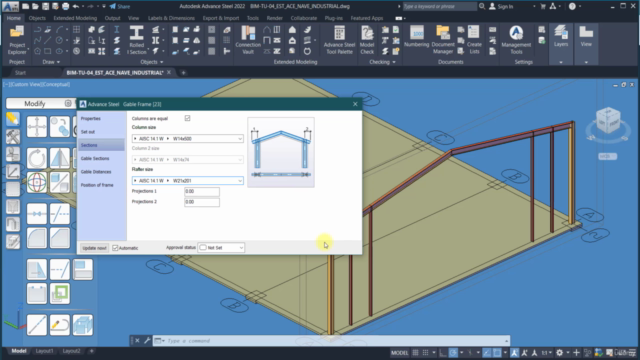Viewport: 640px width, 360px height.
Task: Toggle grid display in status bar
Action: pos(415,353)
